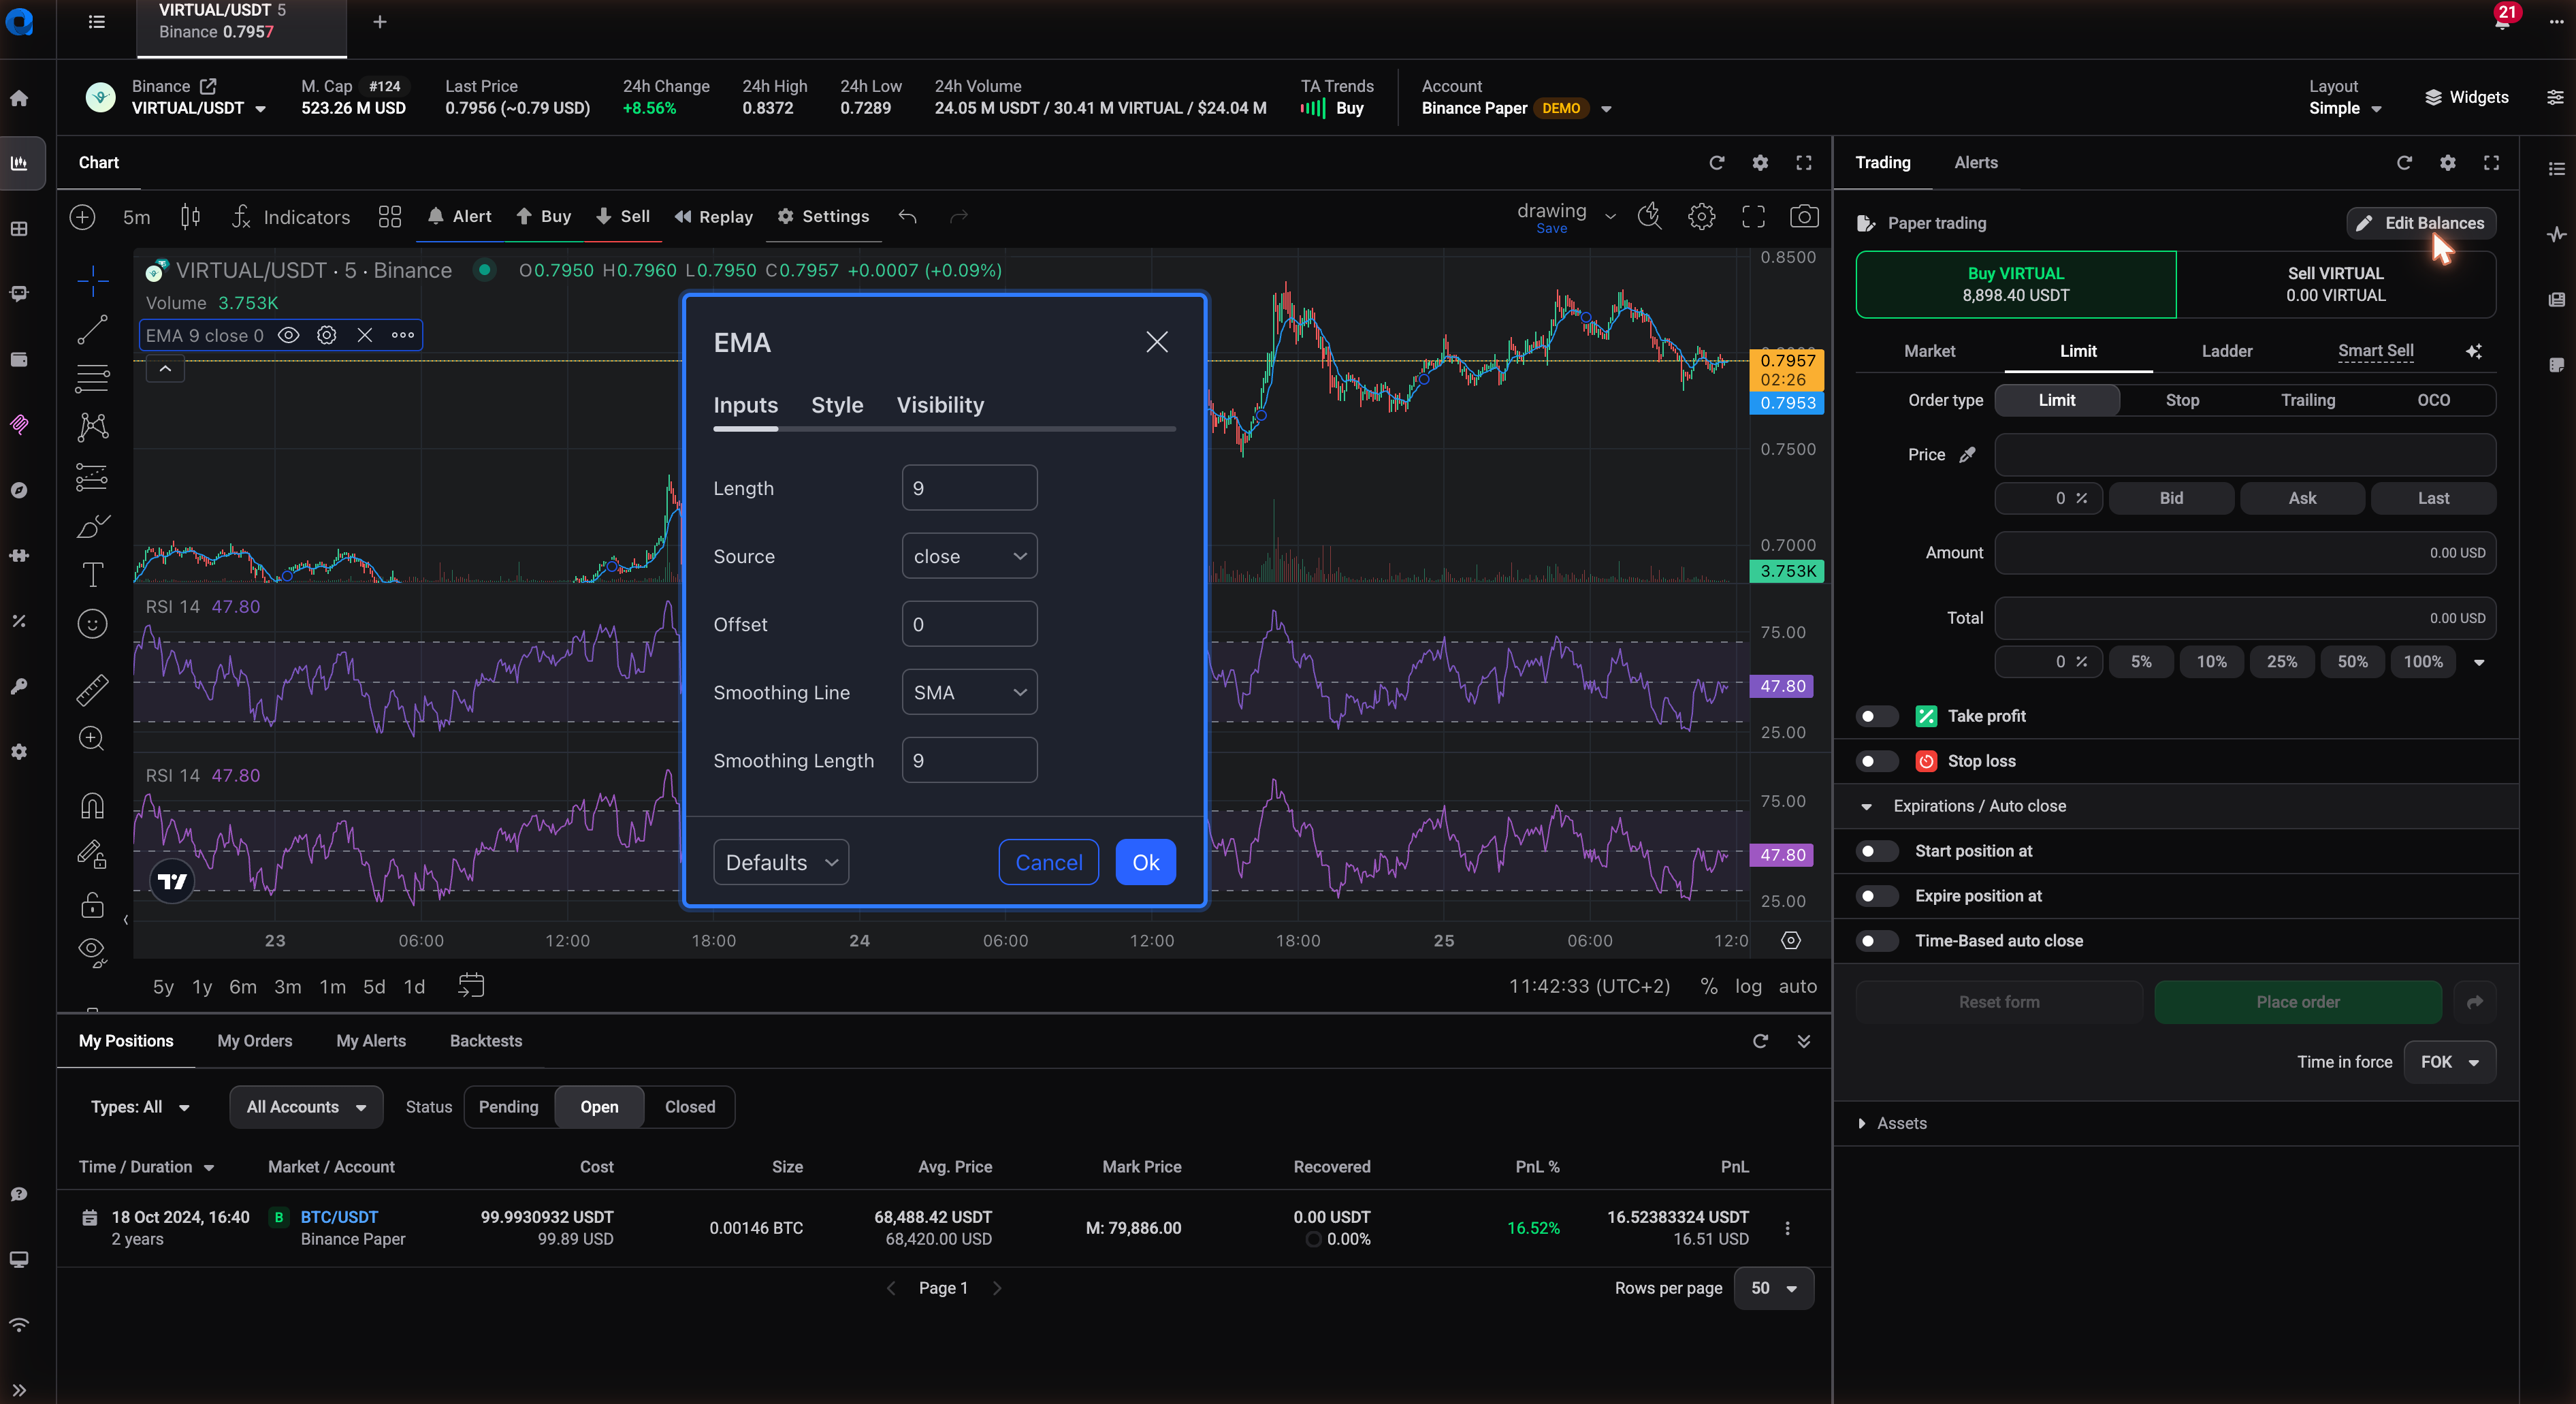Close the EMA settings dialog
The height and width of the screenshot is (1404, 2576).
1157,342
